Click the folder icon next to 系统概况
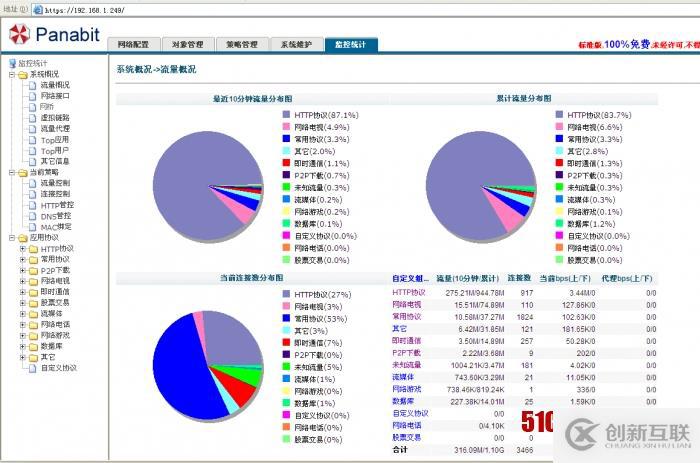This screenshot has width=700, height=463. [23, 75]
